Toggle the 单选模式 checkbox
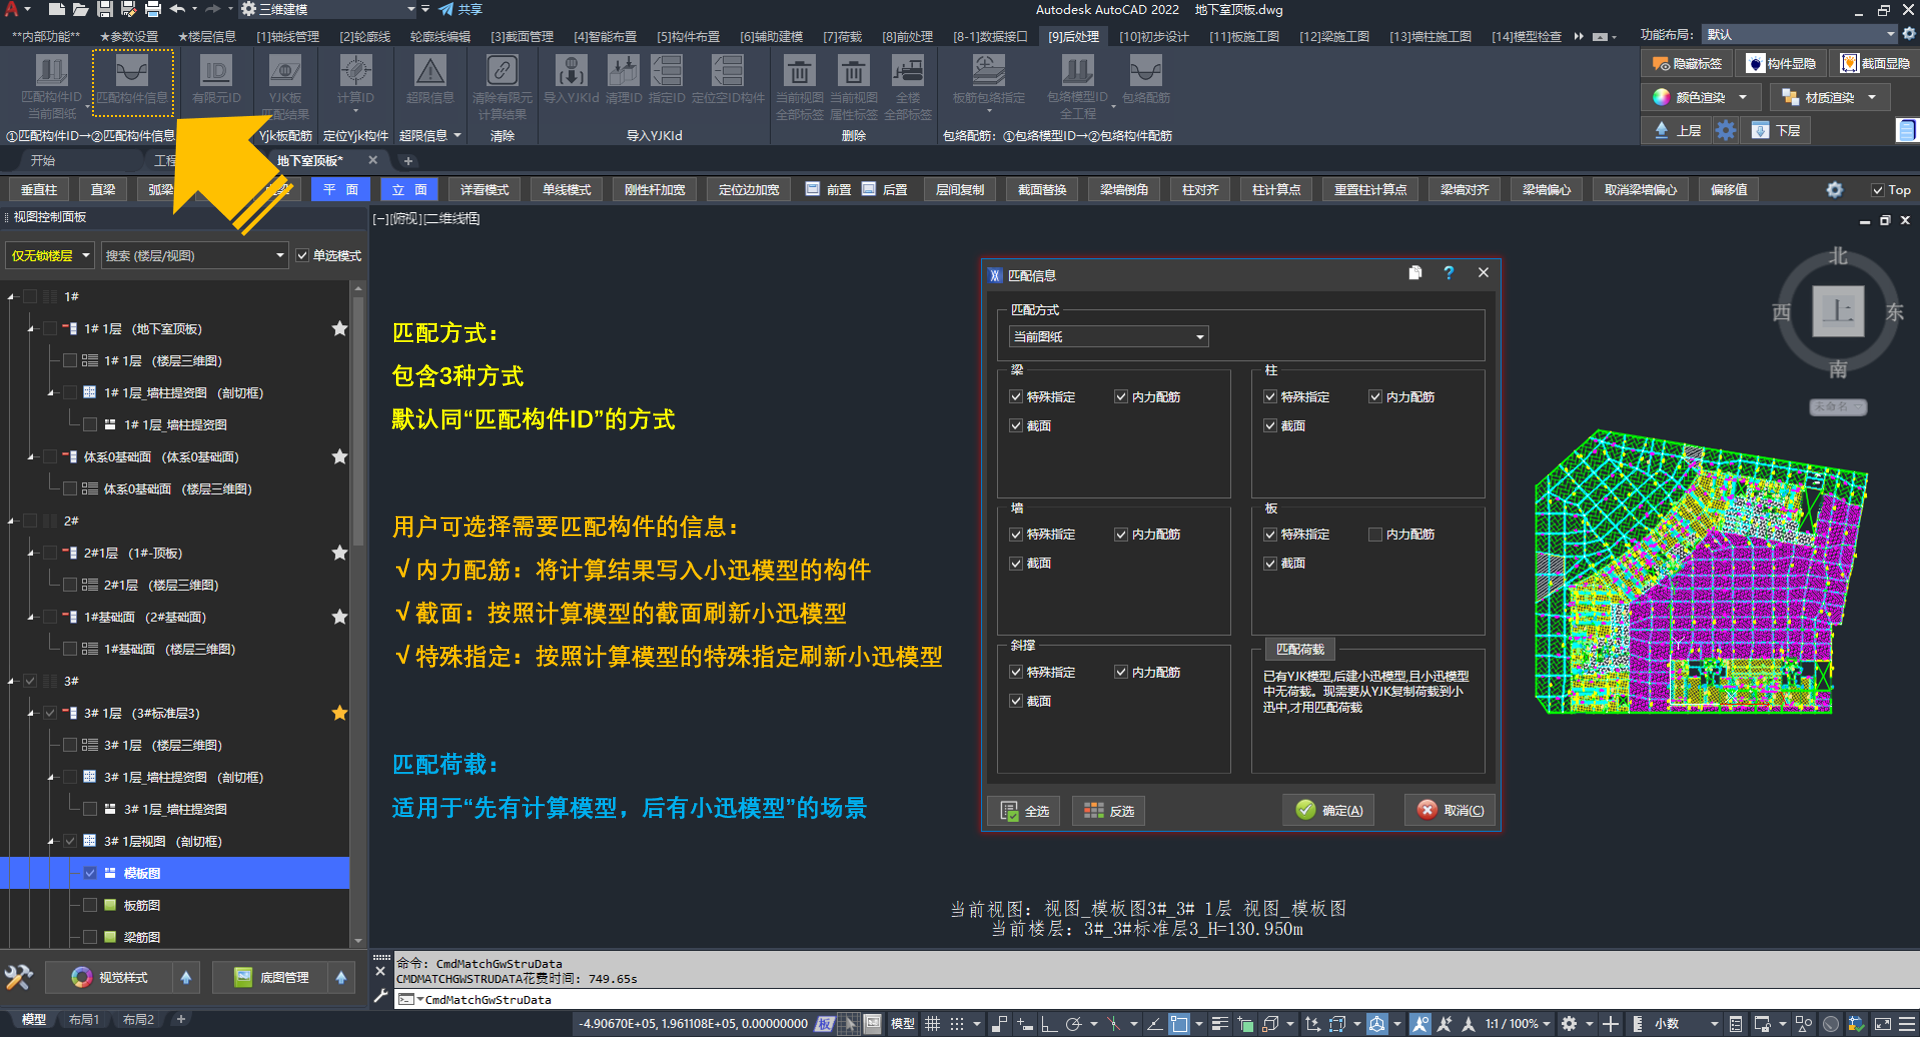This screenshot has height=1038, width=1920. click(302, 256)
